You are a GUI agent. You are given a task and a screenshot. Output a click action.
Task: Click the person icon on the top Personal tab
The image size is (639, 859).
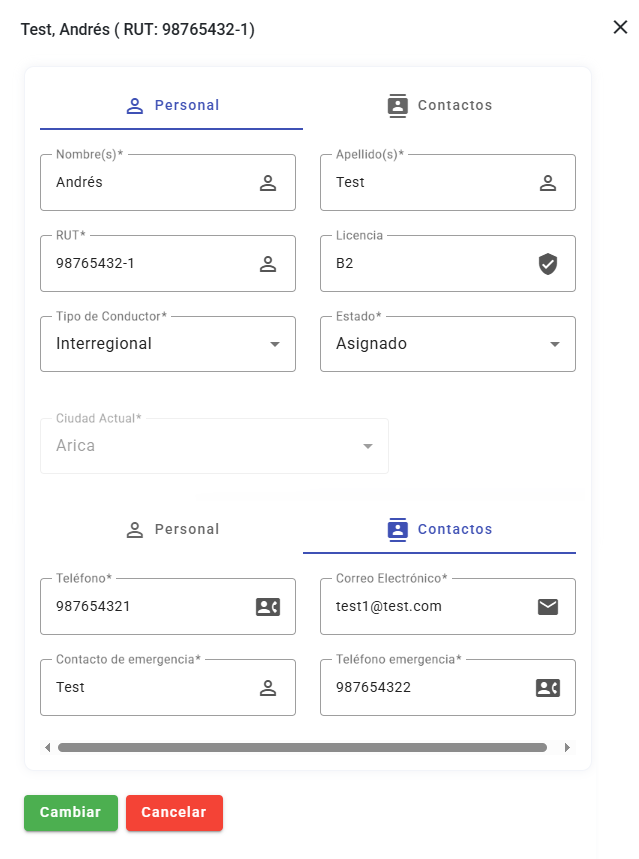tap(135, 105)
